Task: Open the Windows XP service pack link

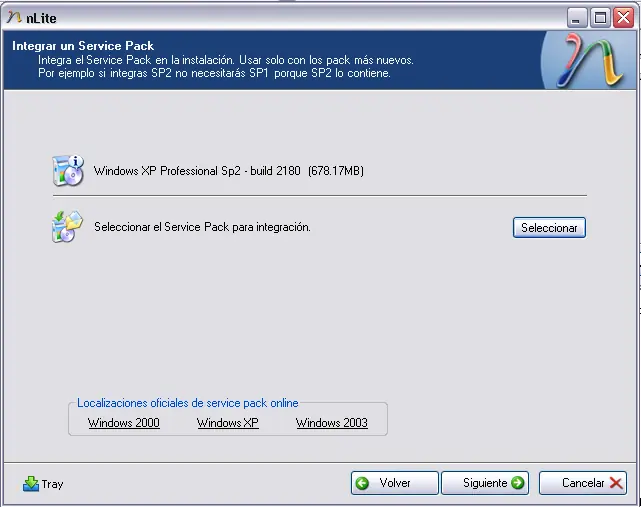Action: click(228, 422)
